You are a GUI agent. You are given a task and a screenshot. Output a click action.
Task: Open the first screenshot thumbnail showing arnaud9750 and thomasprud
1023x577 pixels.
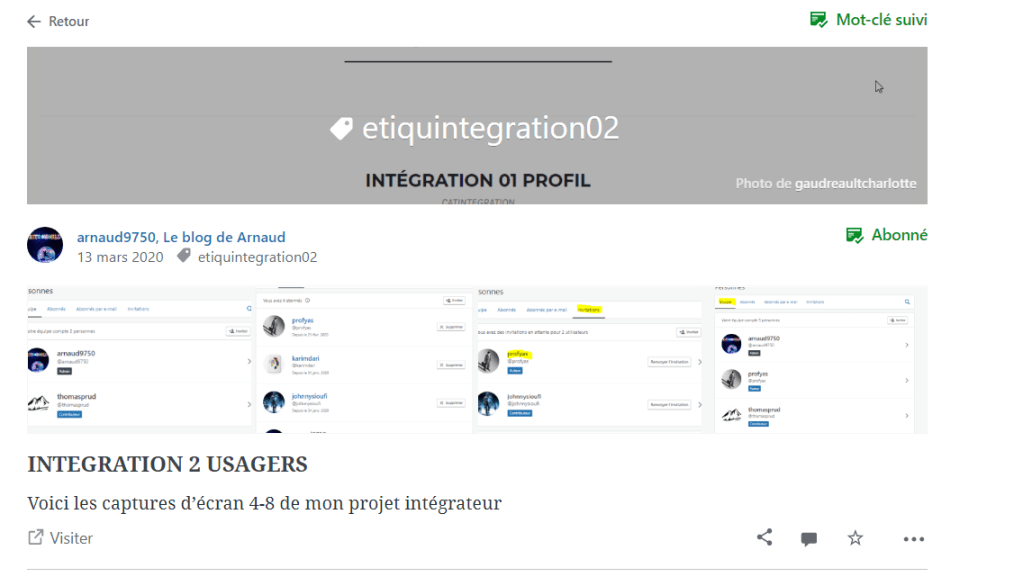coord(140,360)
